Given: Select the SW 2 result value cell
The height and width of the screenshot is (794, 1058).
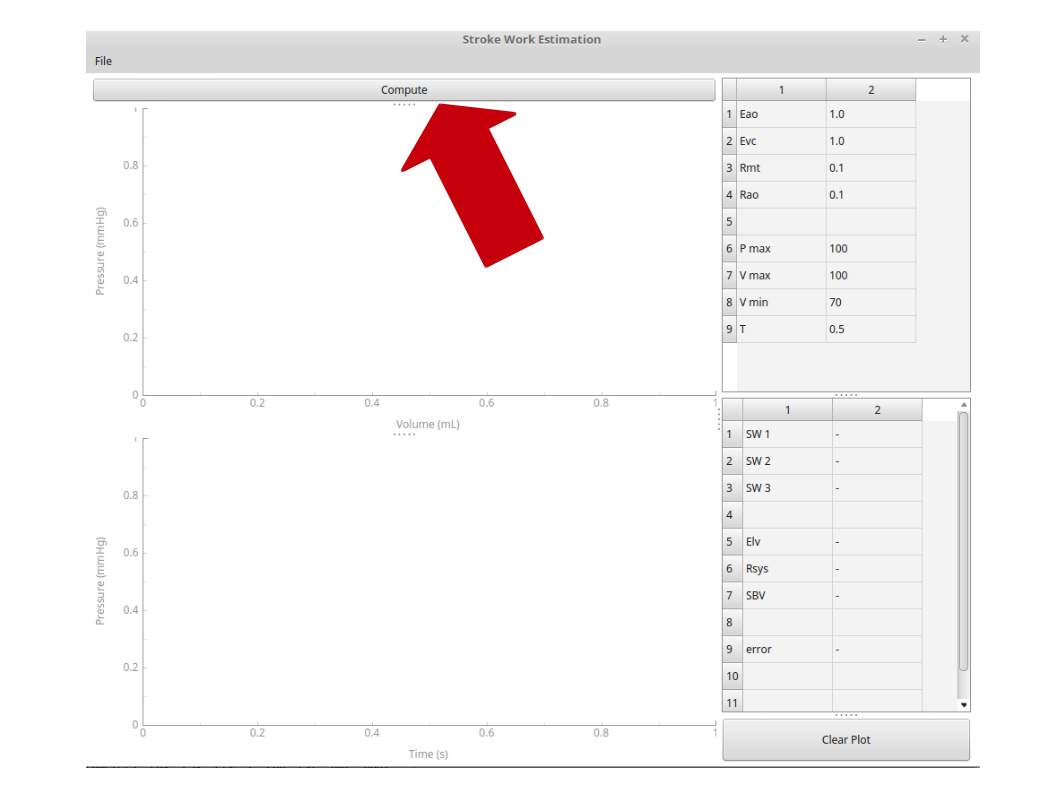Looking at the screenshot, I should [877, 461].
